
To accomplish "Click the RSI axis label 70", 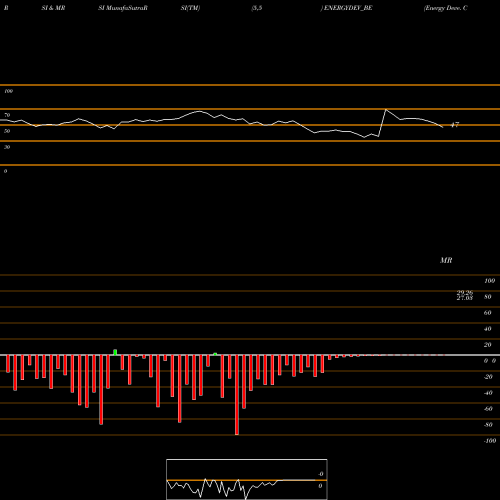I will (7, 115).
